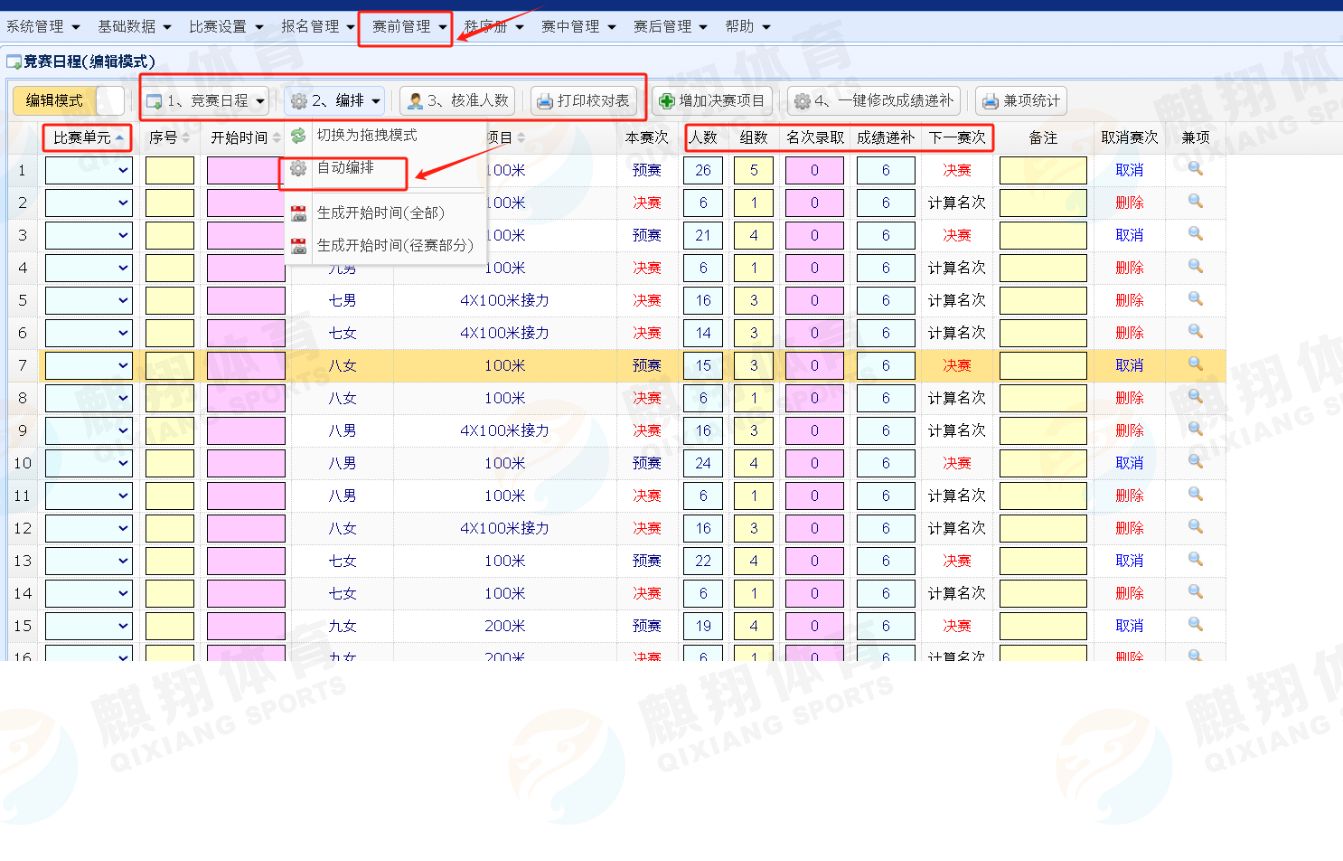Click 删除 link in row 5
The width and height of the screenshot is (1343, 861).
[x=1129, y=301]
